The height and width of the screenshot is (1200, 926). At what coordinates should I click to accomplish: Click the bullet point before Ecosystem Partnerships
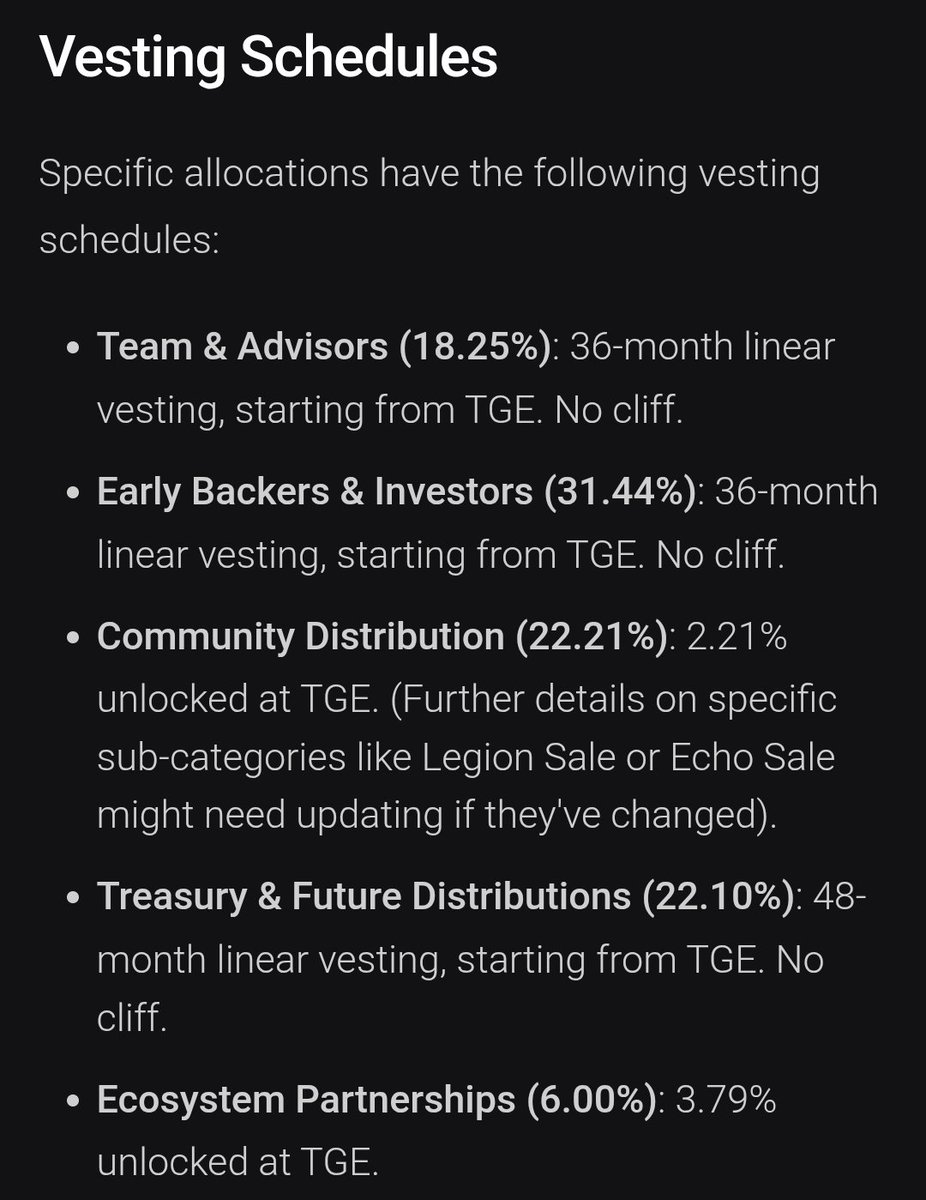70,1102
